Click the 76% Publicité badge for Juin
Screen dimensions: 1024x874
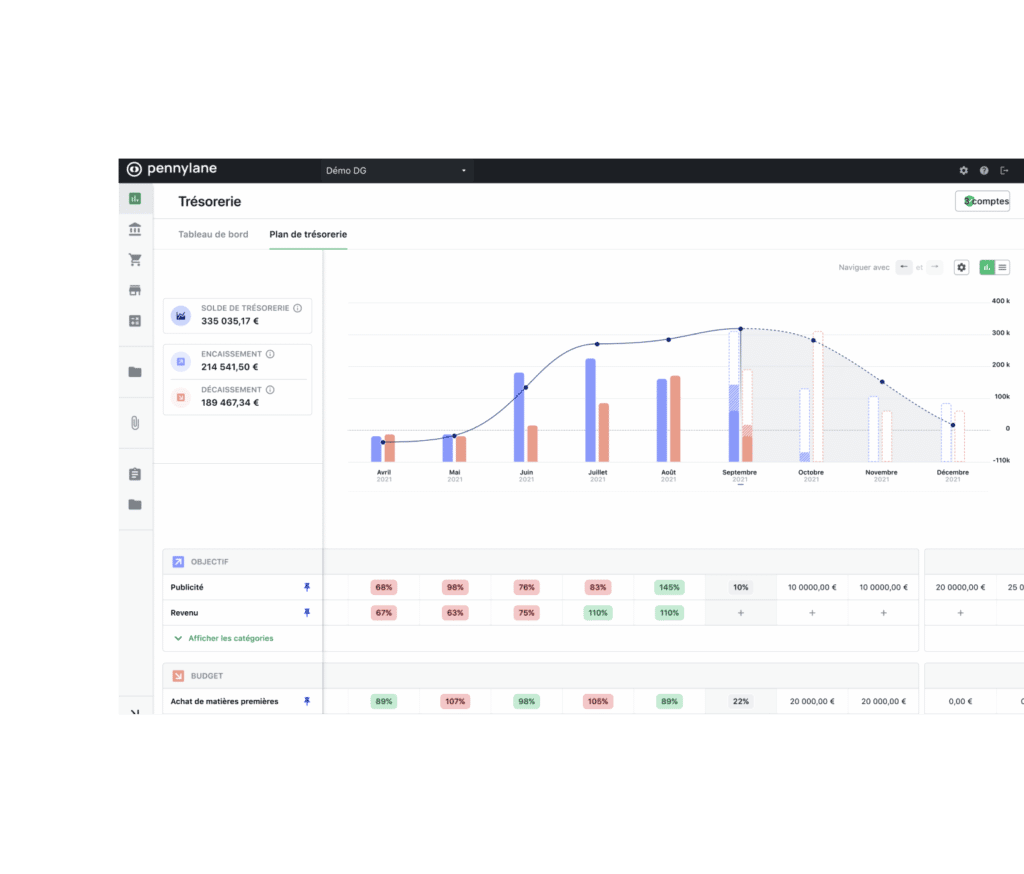click(526, 587)
